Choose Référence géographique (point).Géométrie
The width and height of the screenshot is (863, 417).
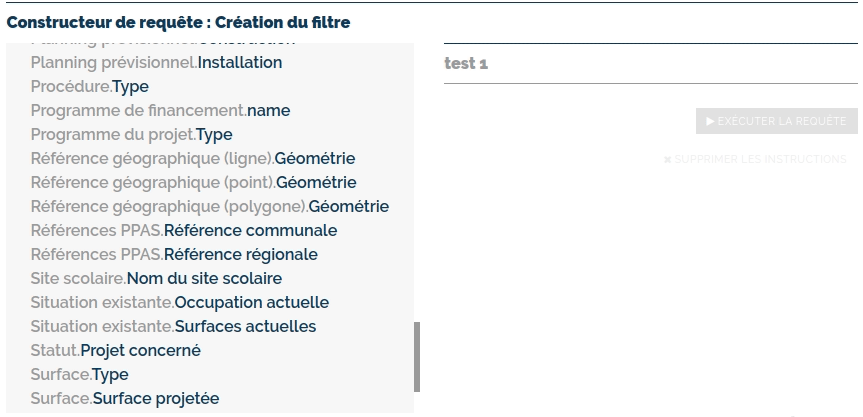click(x=193, y=183)
